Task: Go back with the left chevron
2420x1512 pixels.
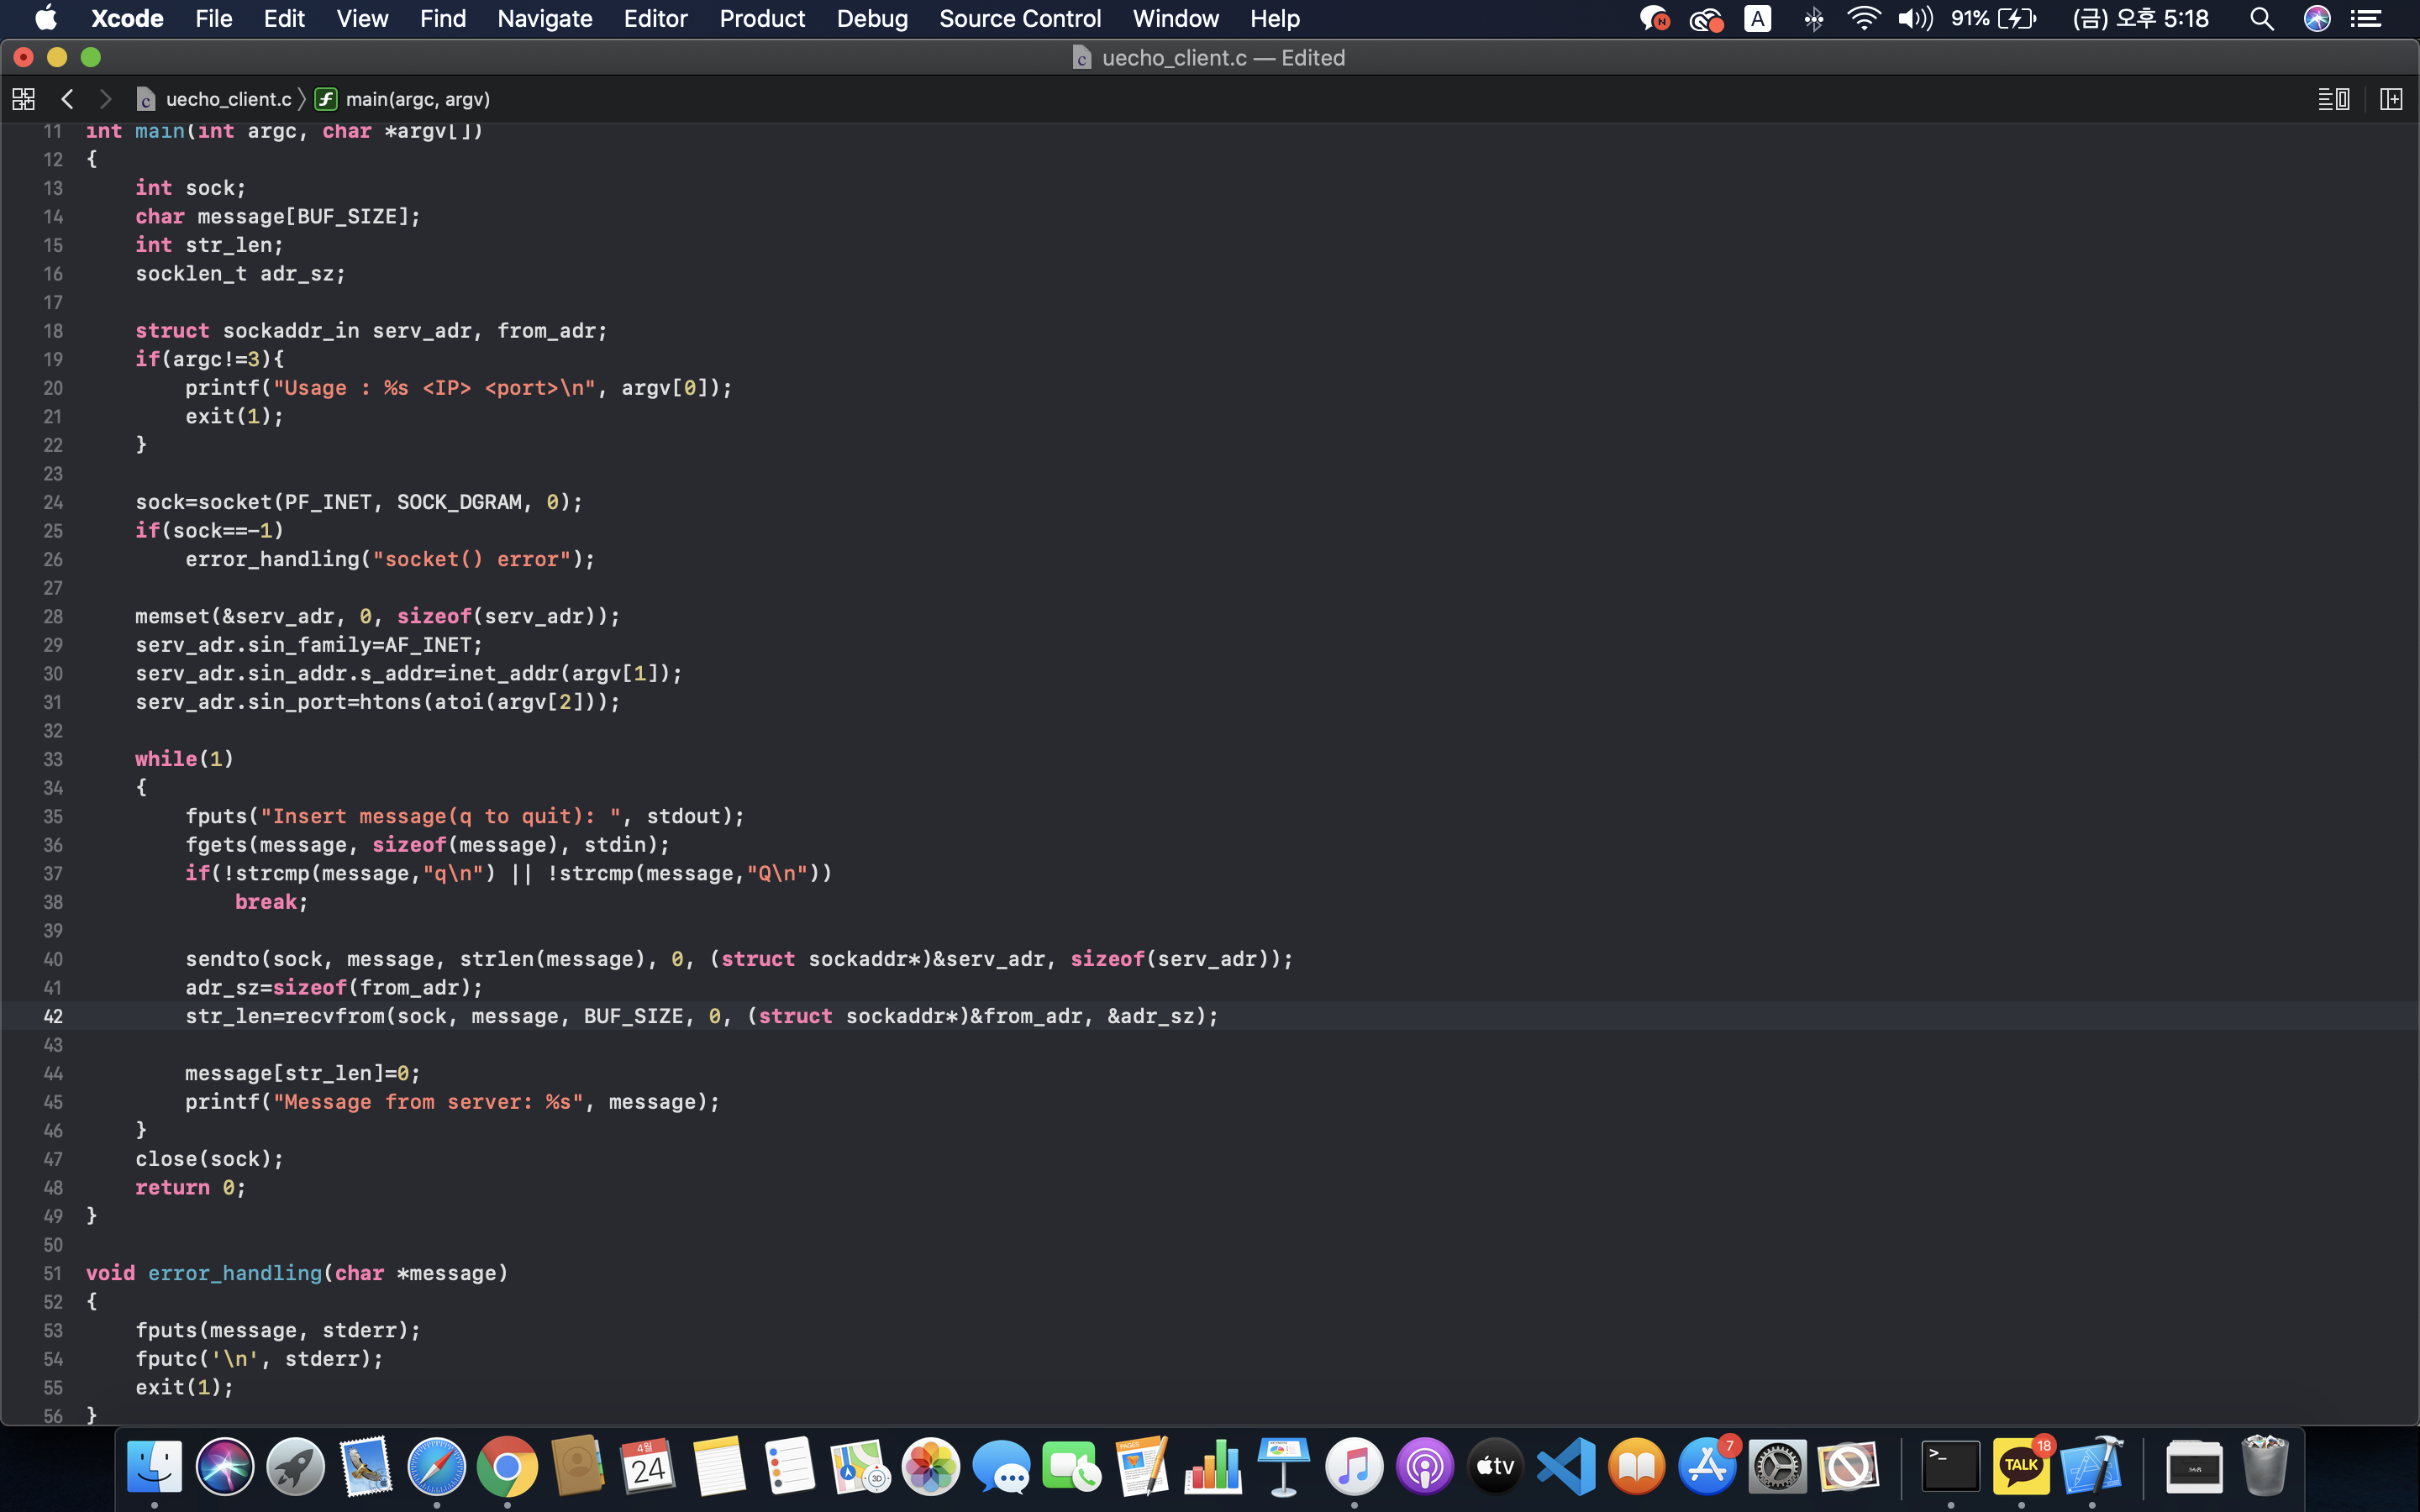Action: 67,99
